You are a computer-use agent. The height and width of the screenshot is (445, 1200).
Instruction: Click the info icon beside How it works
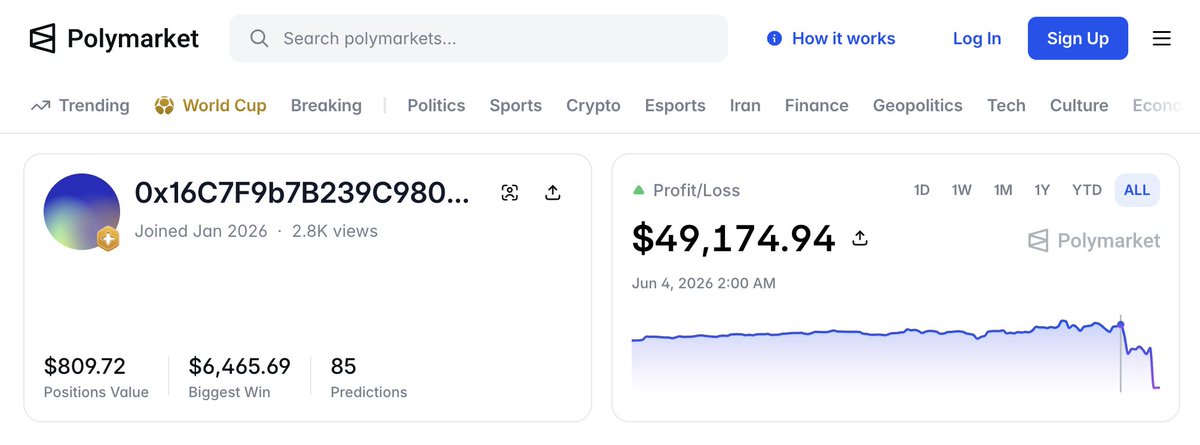pos(774,39)
